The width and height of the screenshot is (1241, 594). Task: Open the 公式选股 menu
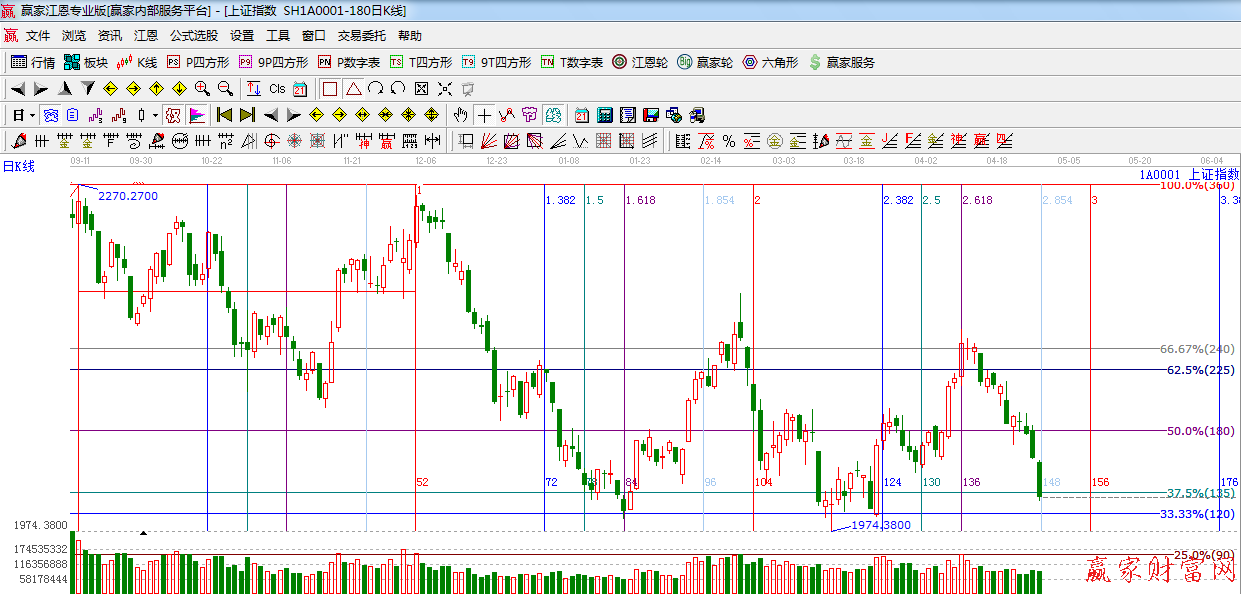click(193, 35)
